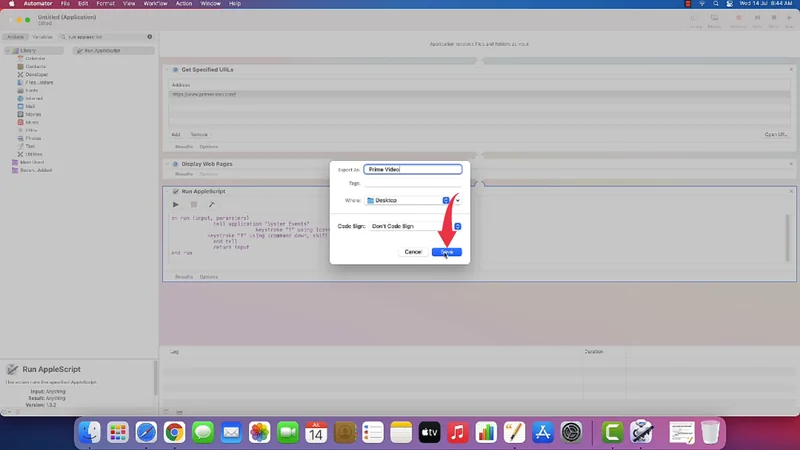Launch Google Chrome from the Dock
The image size is (800, 450).
pos(174,432)
